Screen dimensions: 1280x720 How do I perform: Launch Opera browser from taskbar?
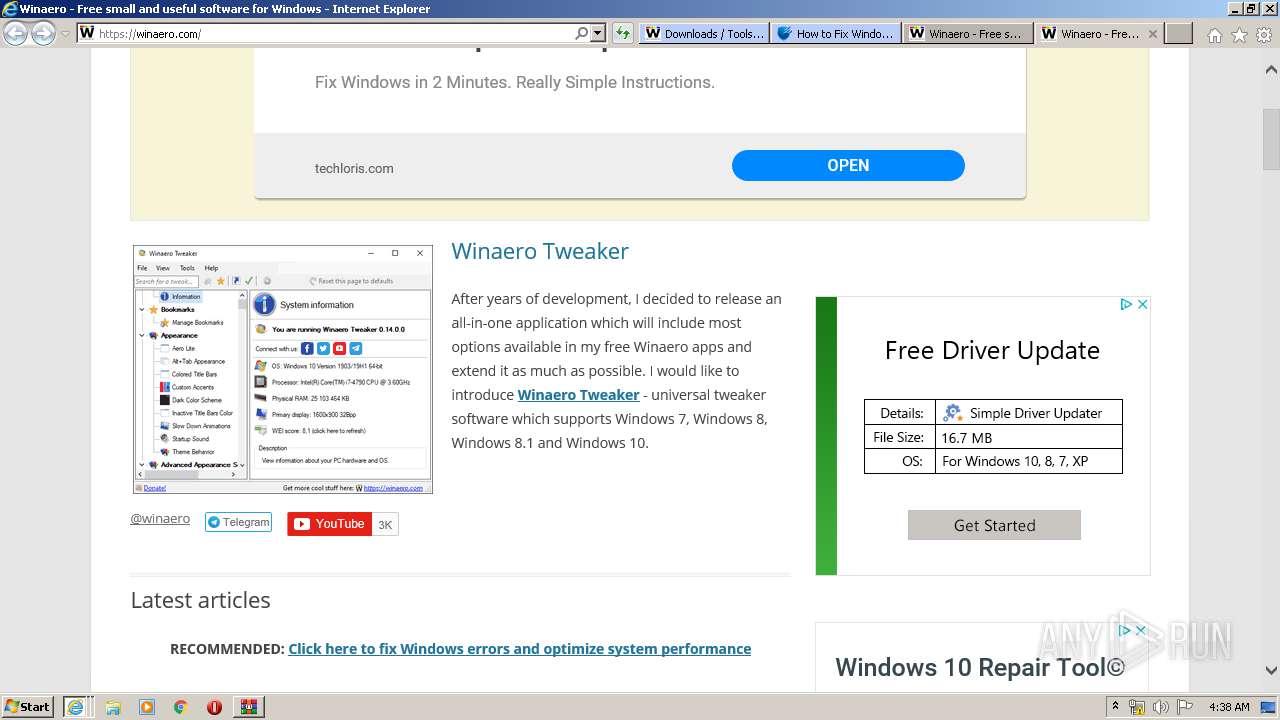(x=214, y=707)
